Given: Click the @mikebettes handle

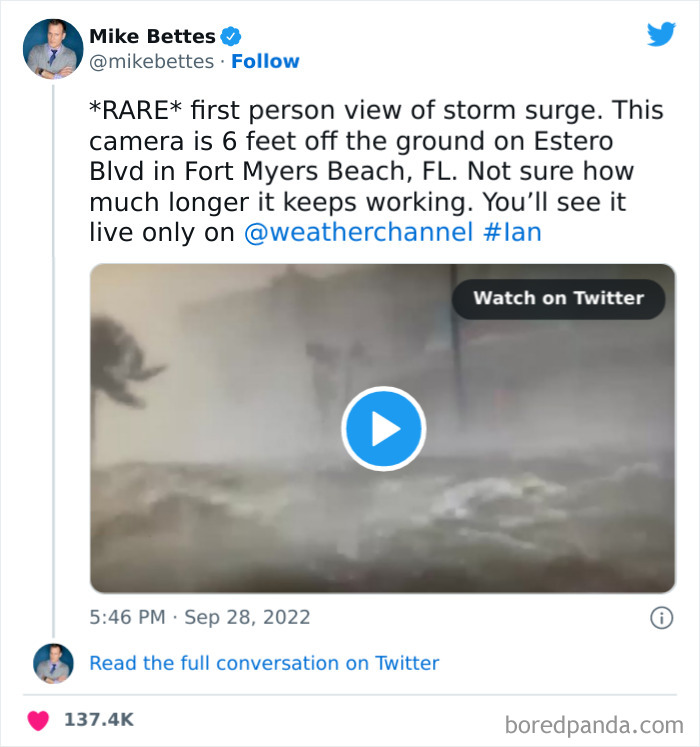Looking at the screenshot, I should coord(152,62).
